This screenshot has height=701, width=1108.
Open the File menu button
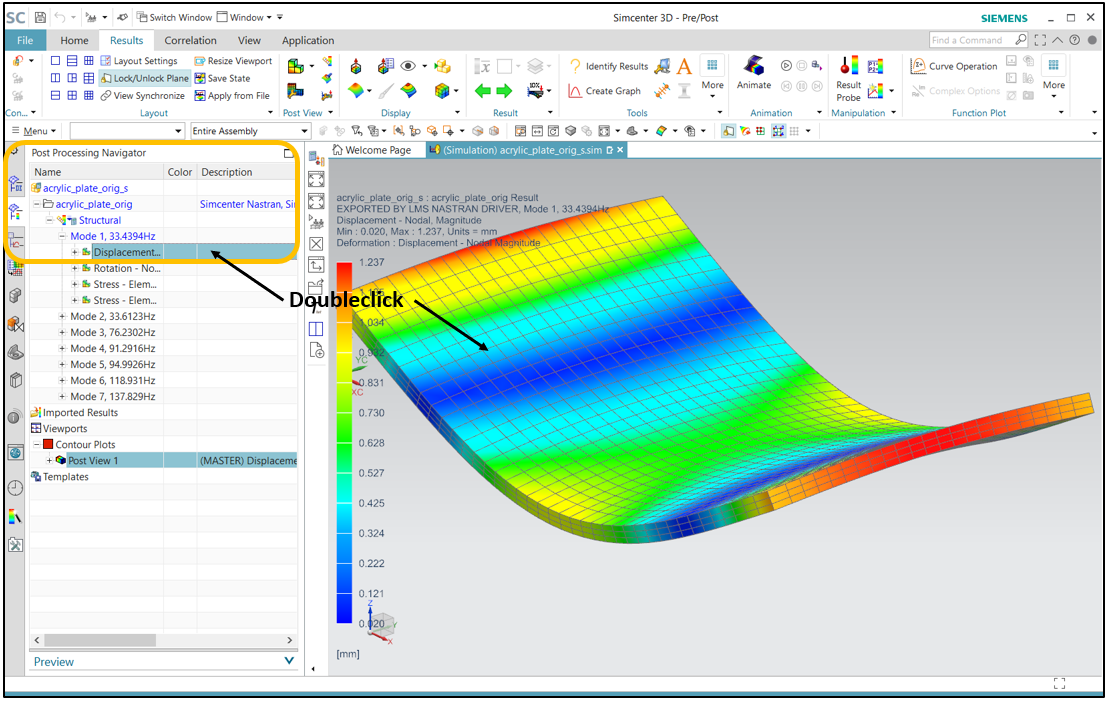(x=25, y=41)
